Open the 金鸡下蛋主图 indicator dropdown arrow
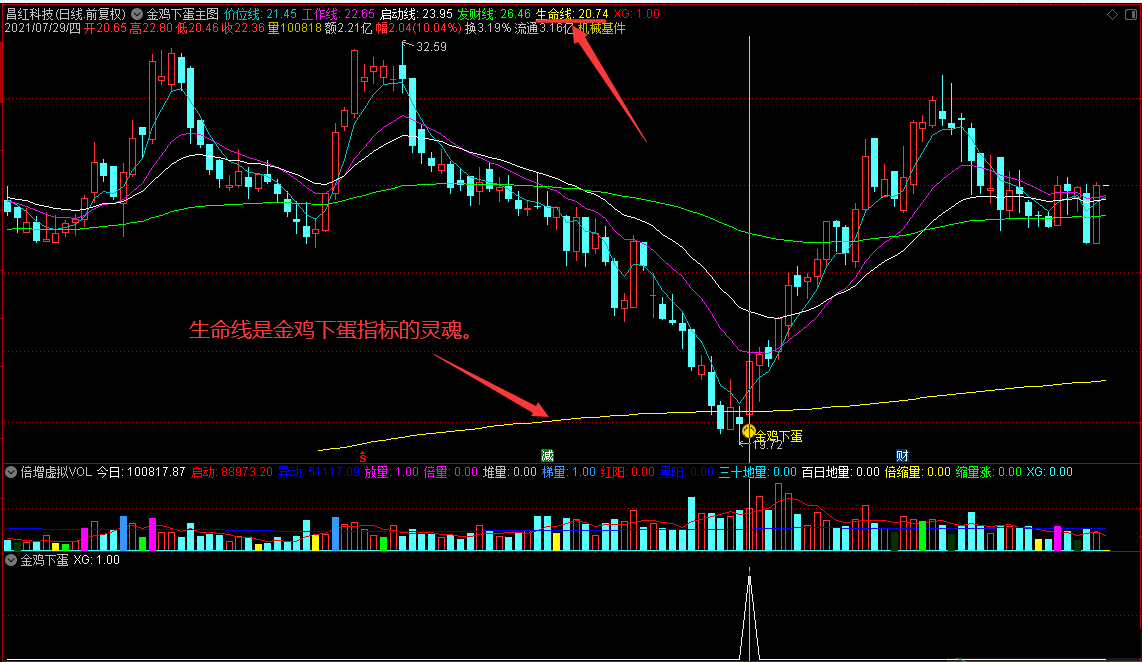This screenshot has height=662, width=1142. 136,14
